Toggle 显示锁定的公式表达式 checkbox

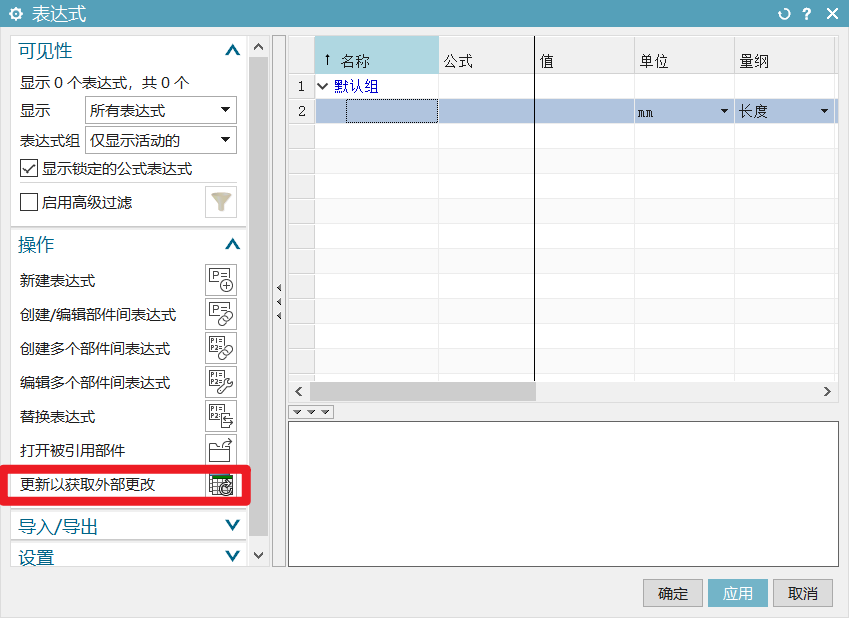(x=29, y=168)
